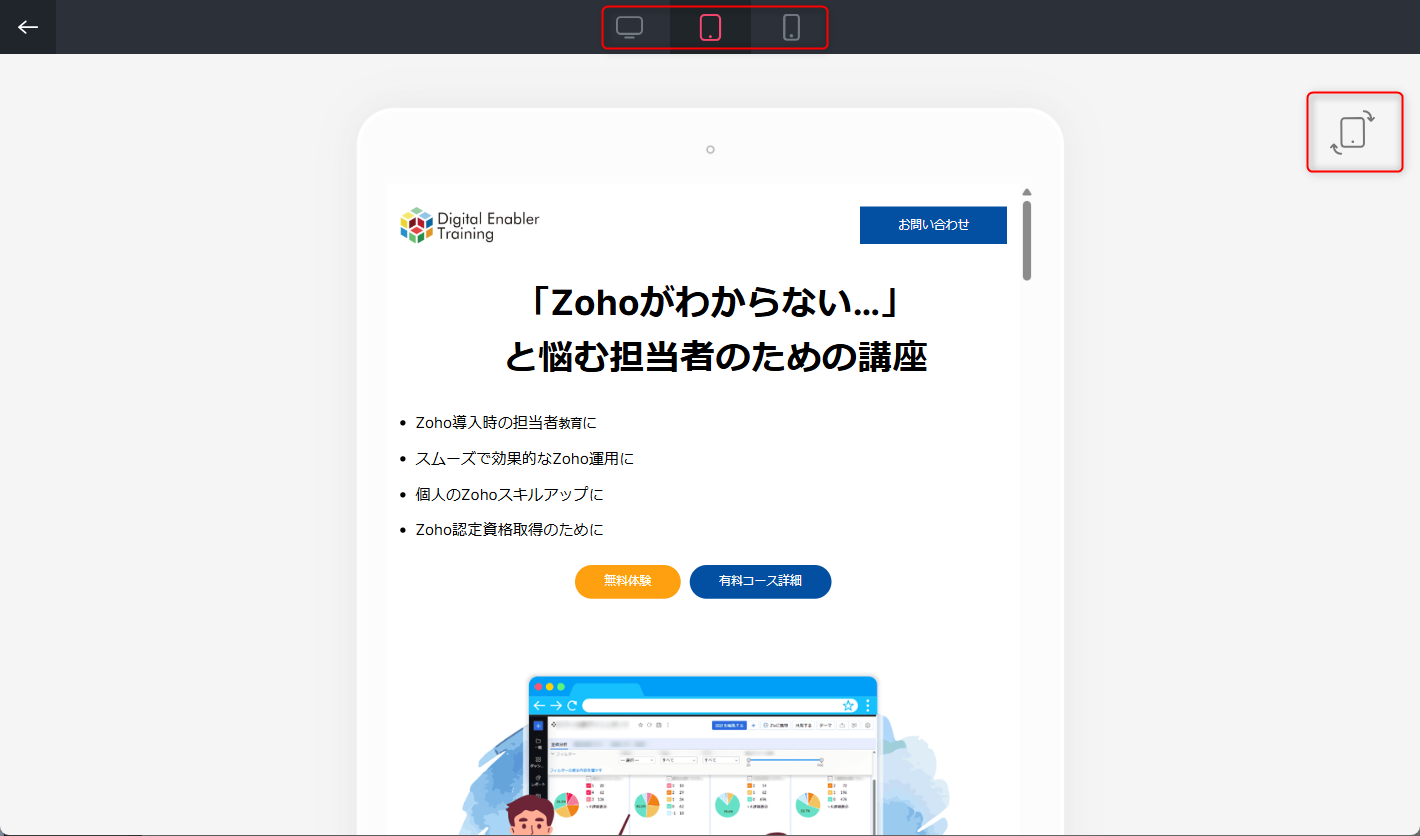Switch to mobile phone preview

791,27
